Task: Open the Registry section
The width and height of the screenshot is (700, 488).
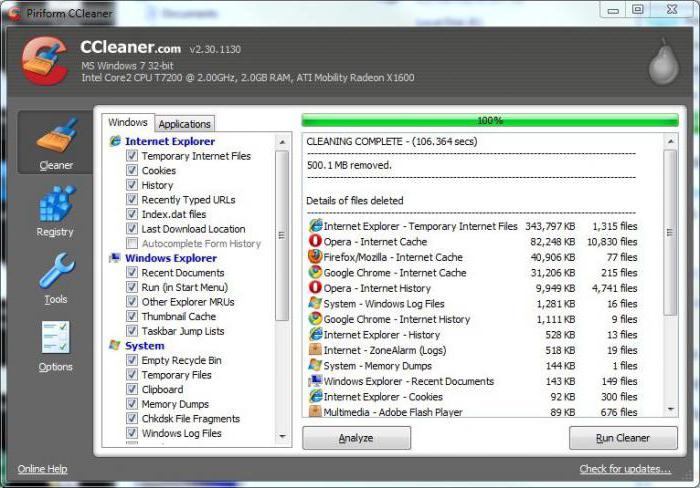Action: click(55, 211)
